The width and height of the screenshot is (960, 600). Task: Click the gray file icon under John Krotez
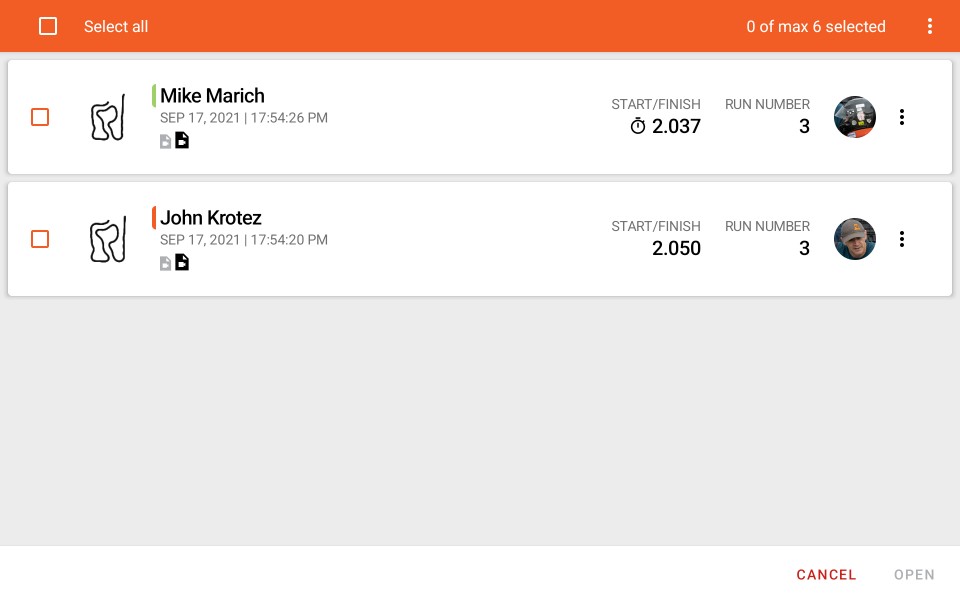(165, 264)
